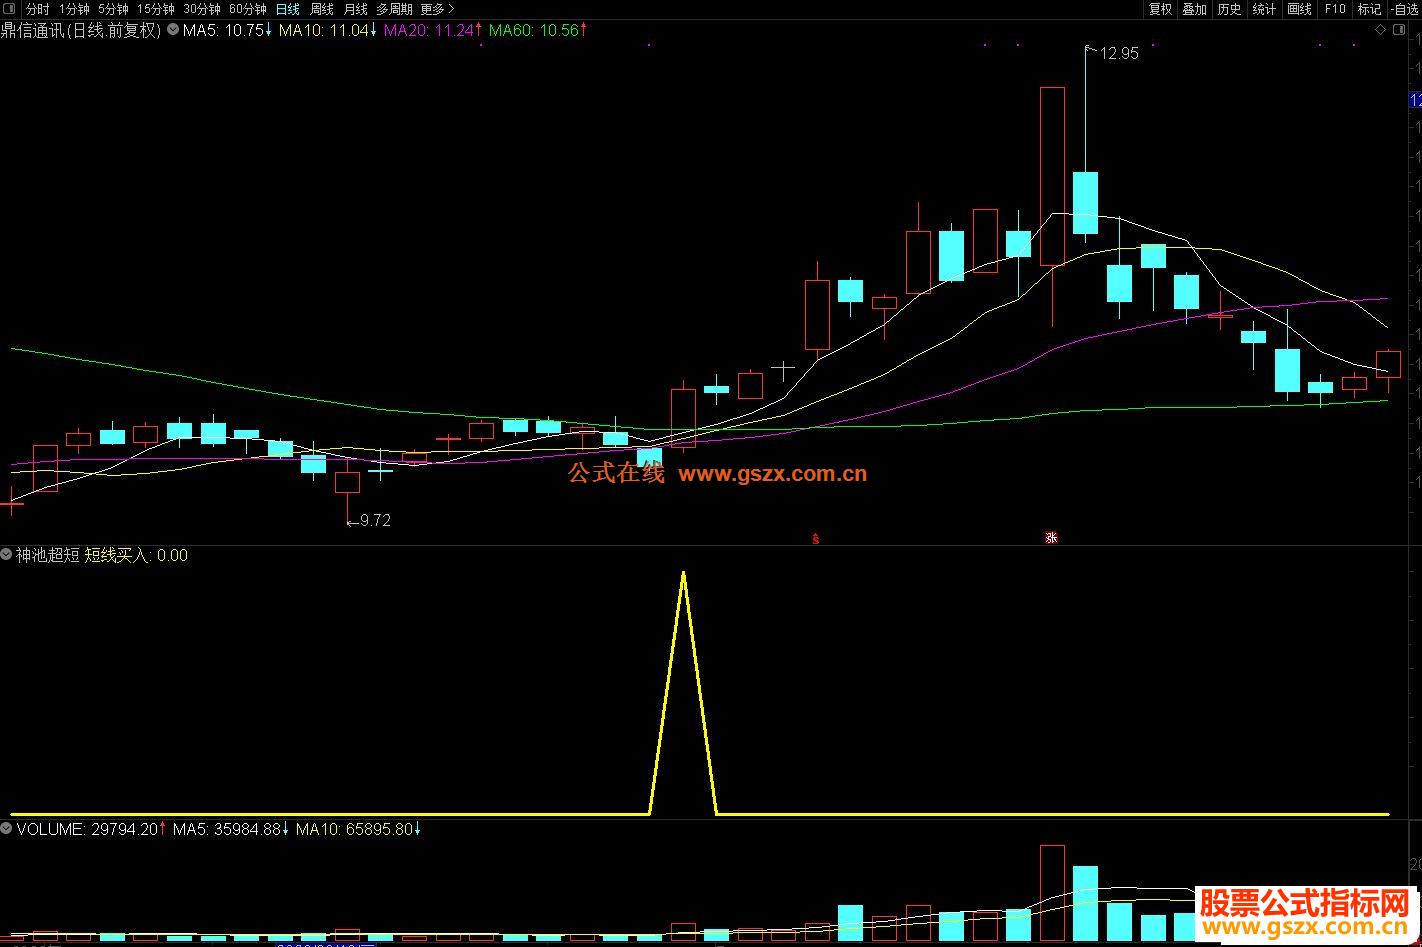This screenshot has height=947, width=1422.
Task: Open the 多周期 multi-period view
Action: (394, 9)
